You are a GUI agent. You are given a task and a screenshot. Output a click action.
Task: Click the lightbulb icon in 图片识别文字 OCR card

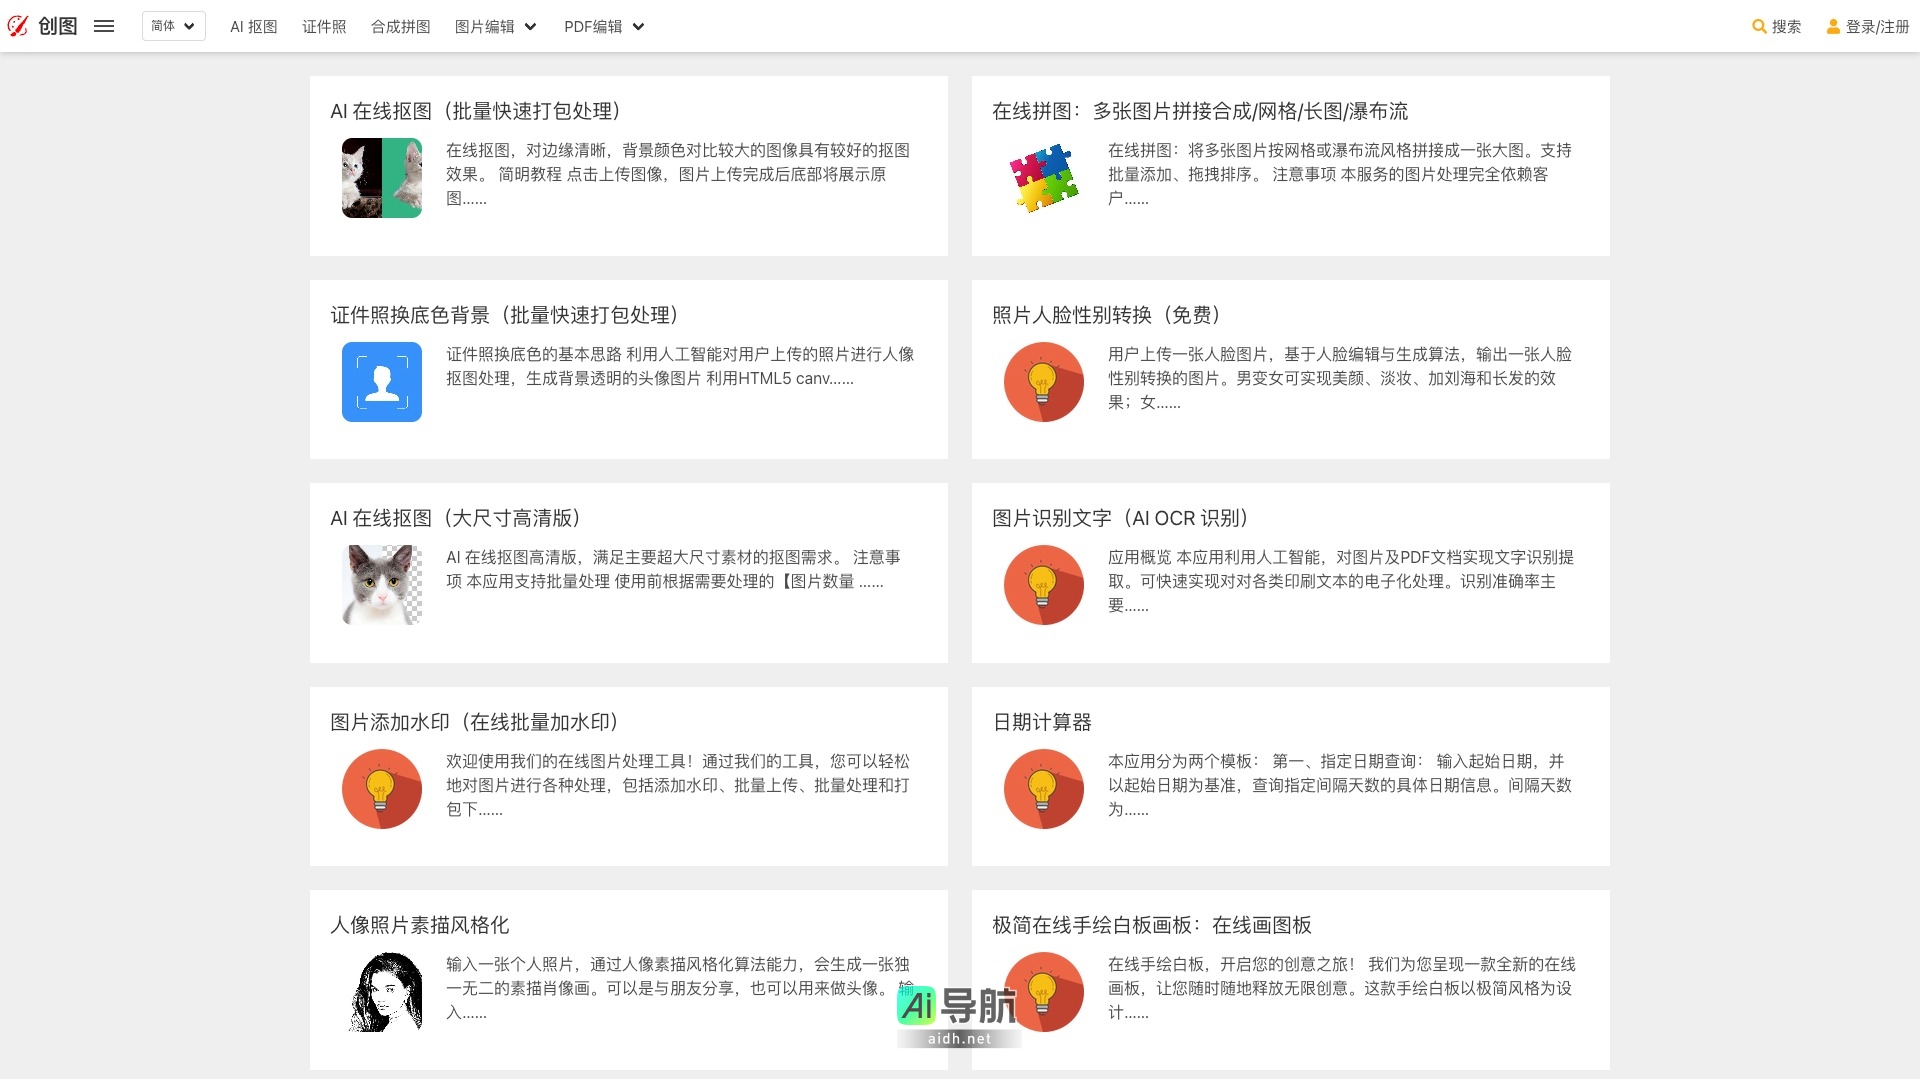(1044, 585)
